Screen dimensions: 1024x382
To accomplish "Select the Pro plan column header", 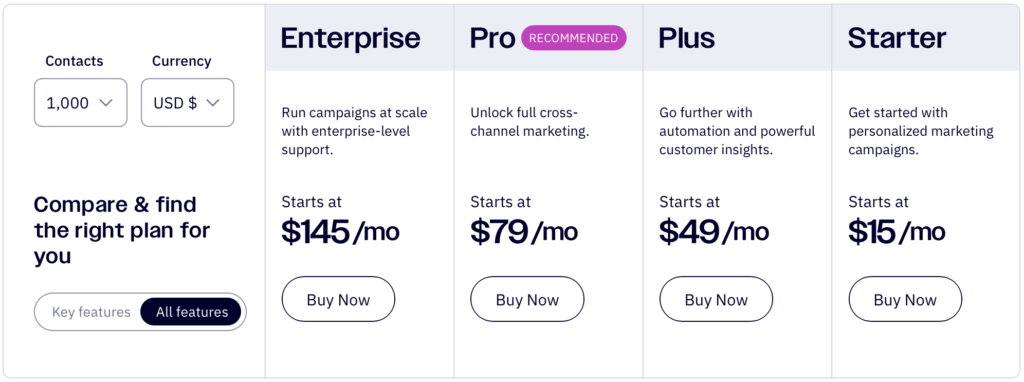I will pyautogui.click(x=493, y=38).
